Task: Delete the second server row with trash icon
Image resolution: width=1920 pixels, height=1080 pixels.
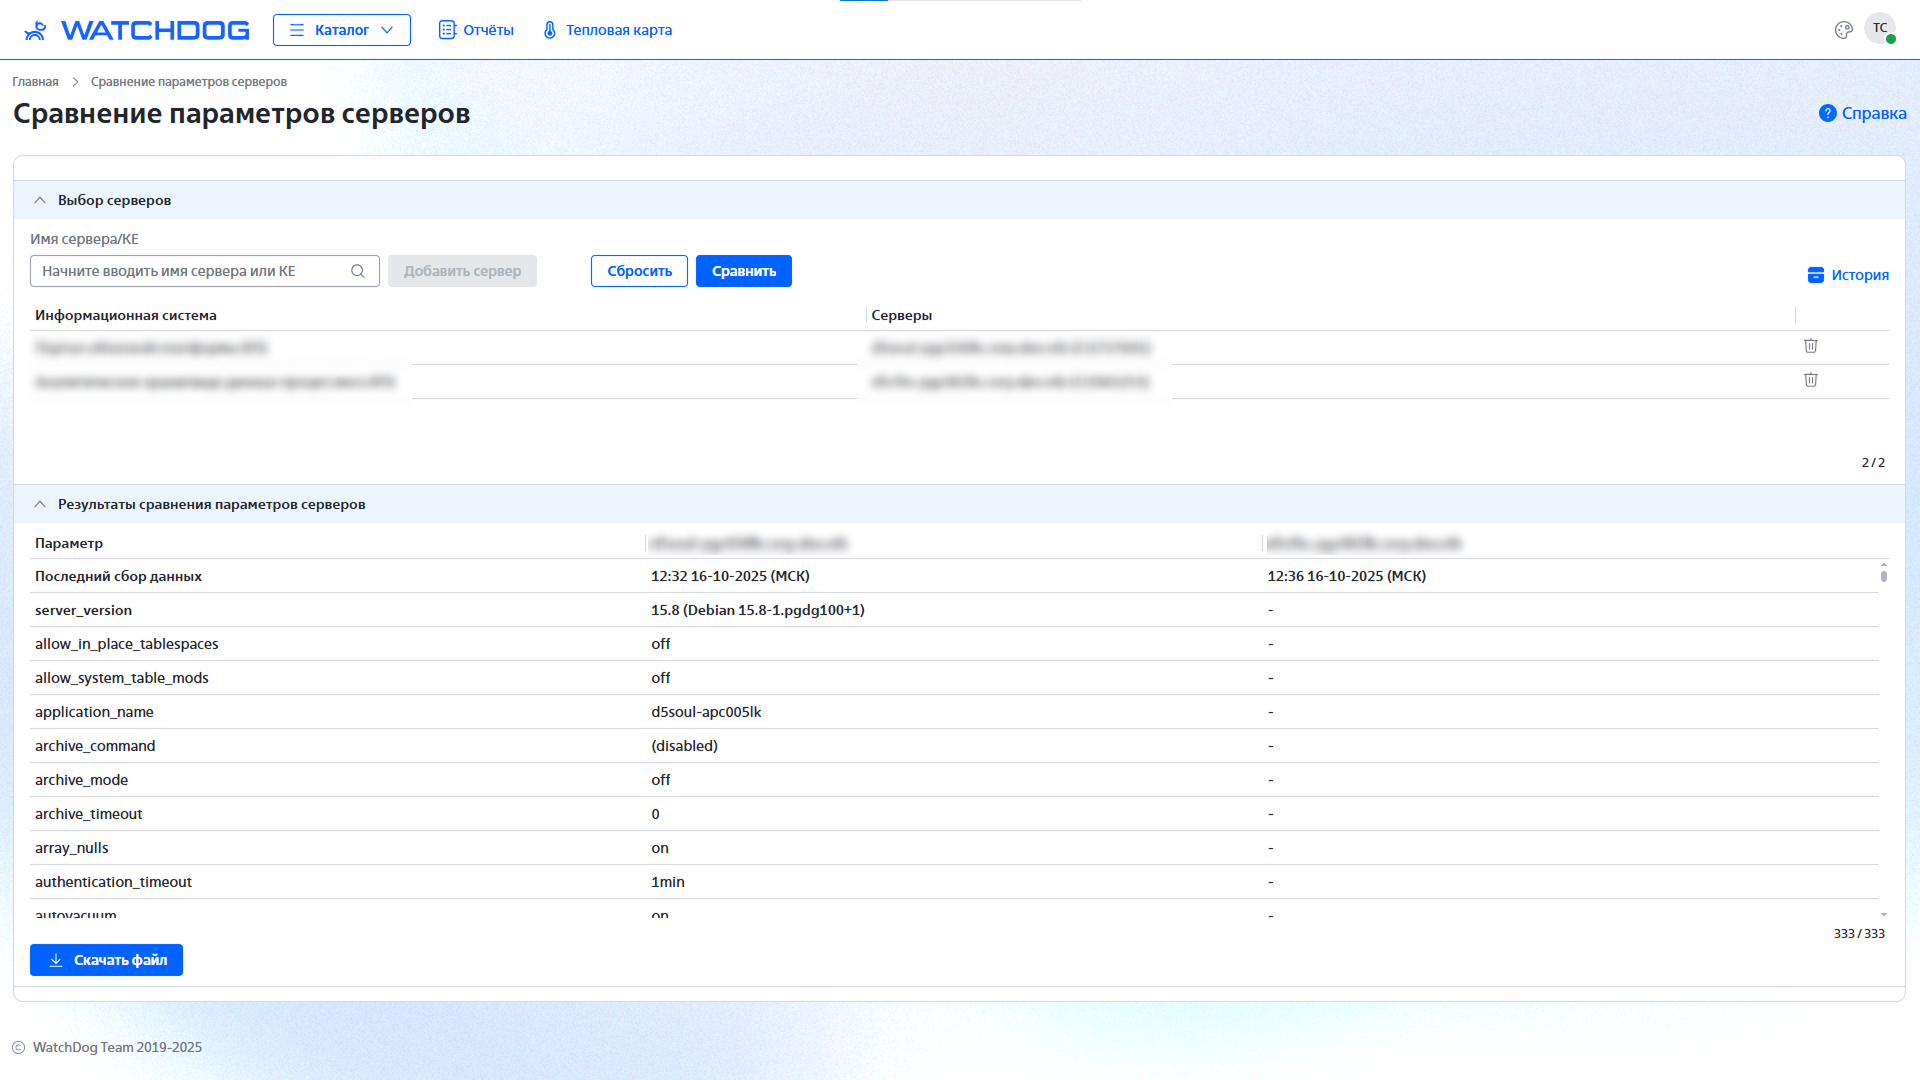Action: tap(1810, 380)
